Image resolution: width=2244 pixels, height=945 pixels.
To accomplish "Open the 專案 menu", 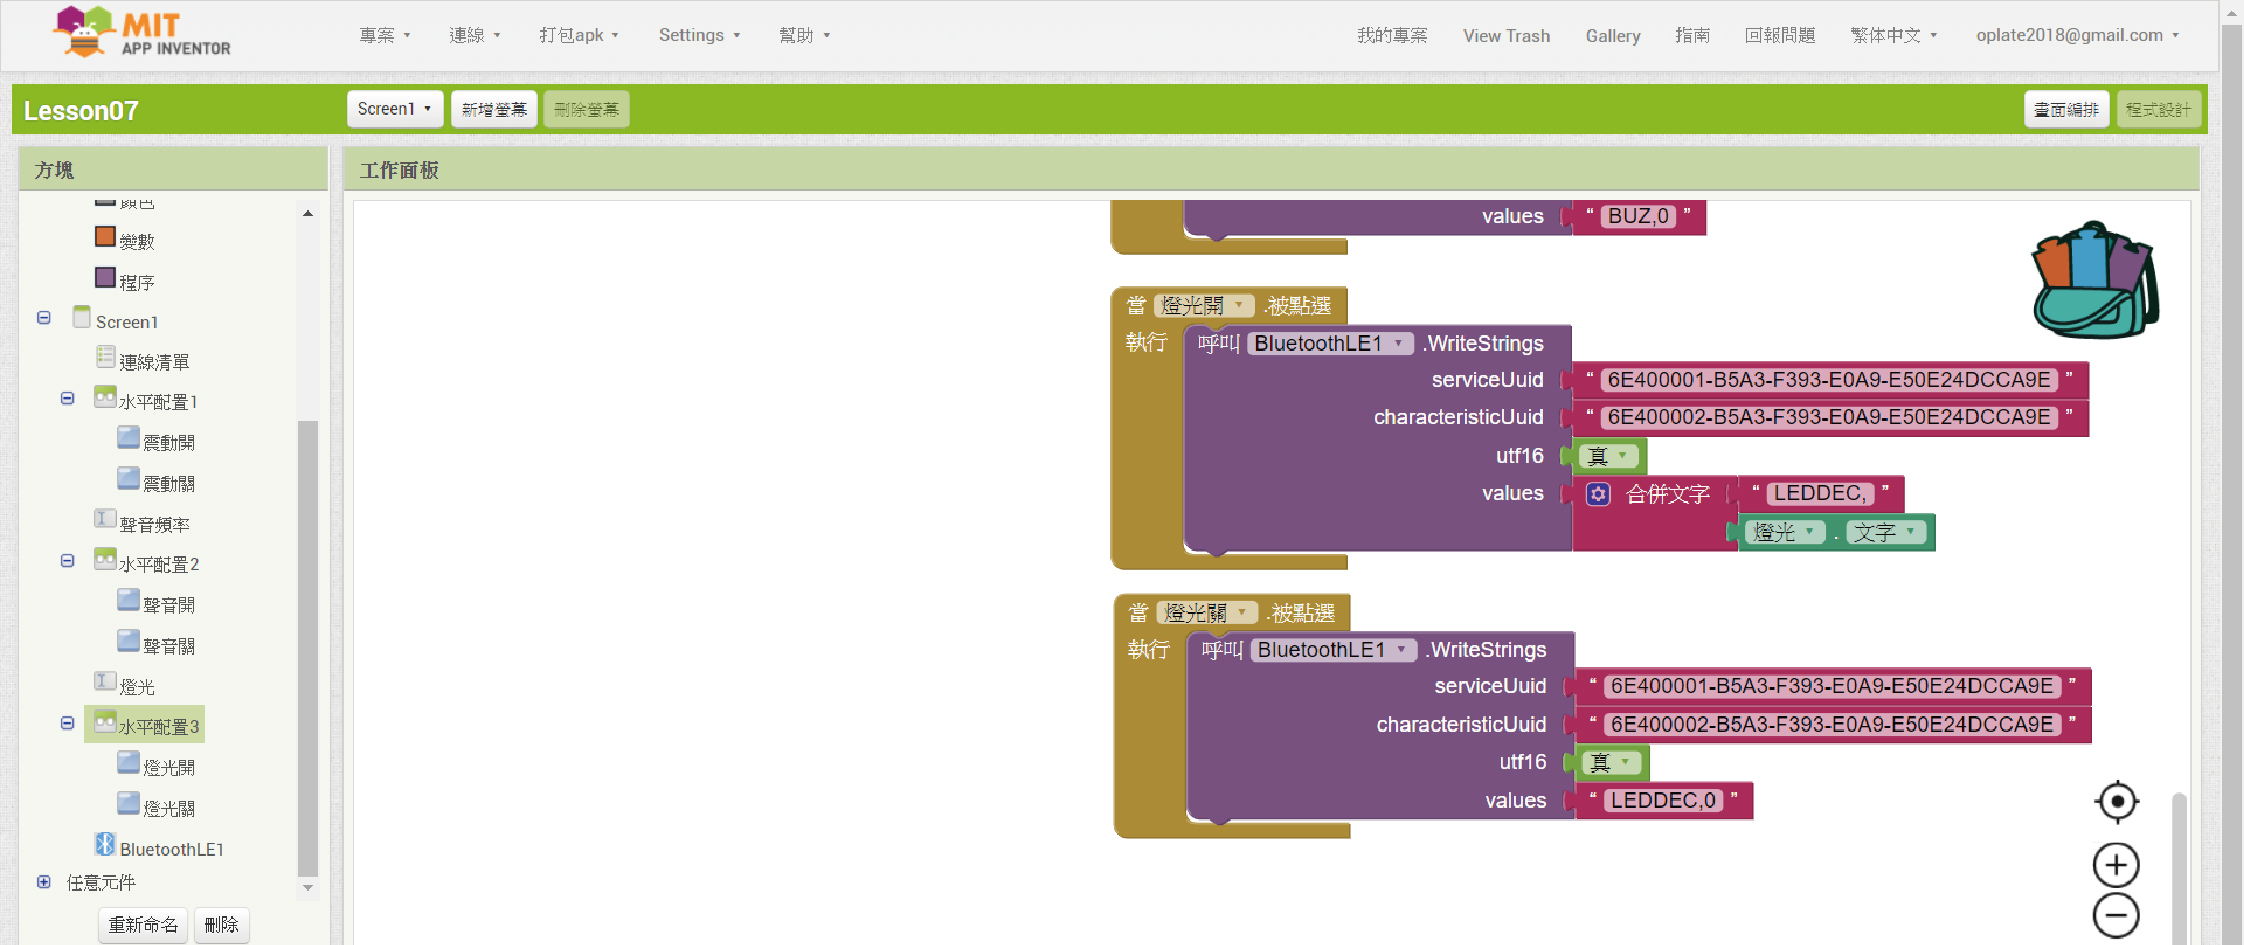I will [x=384, y=35].
